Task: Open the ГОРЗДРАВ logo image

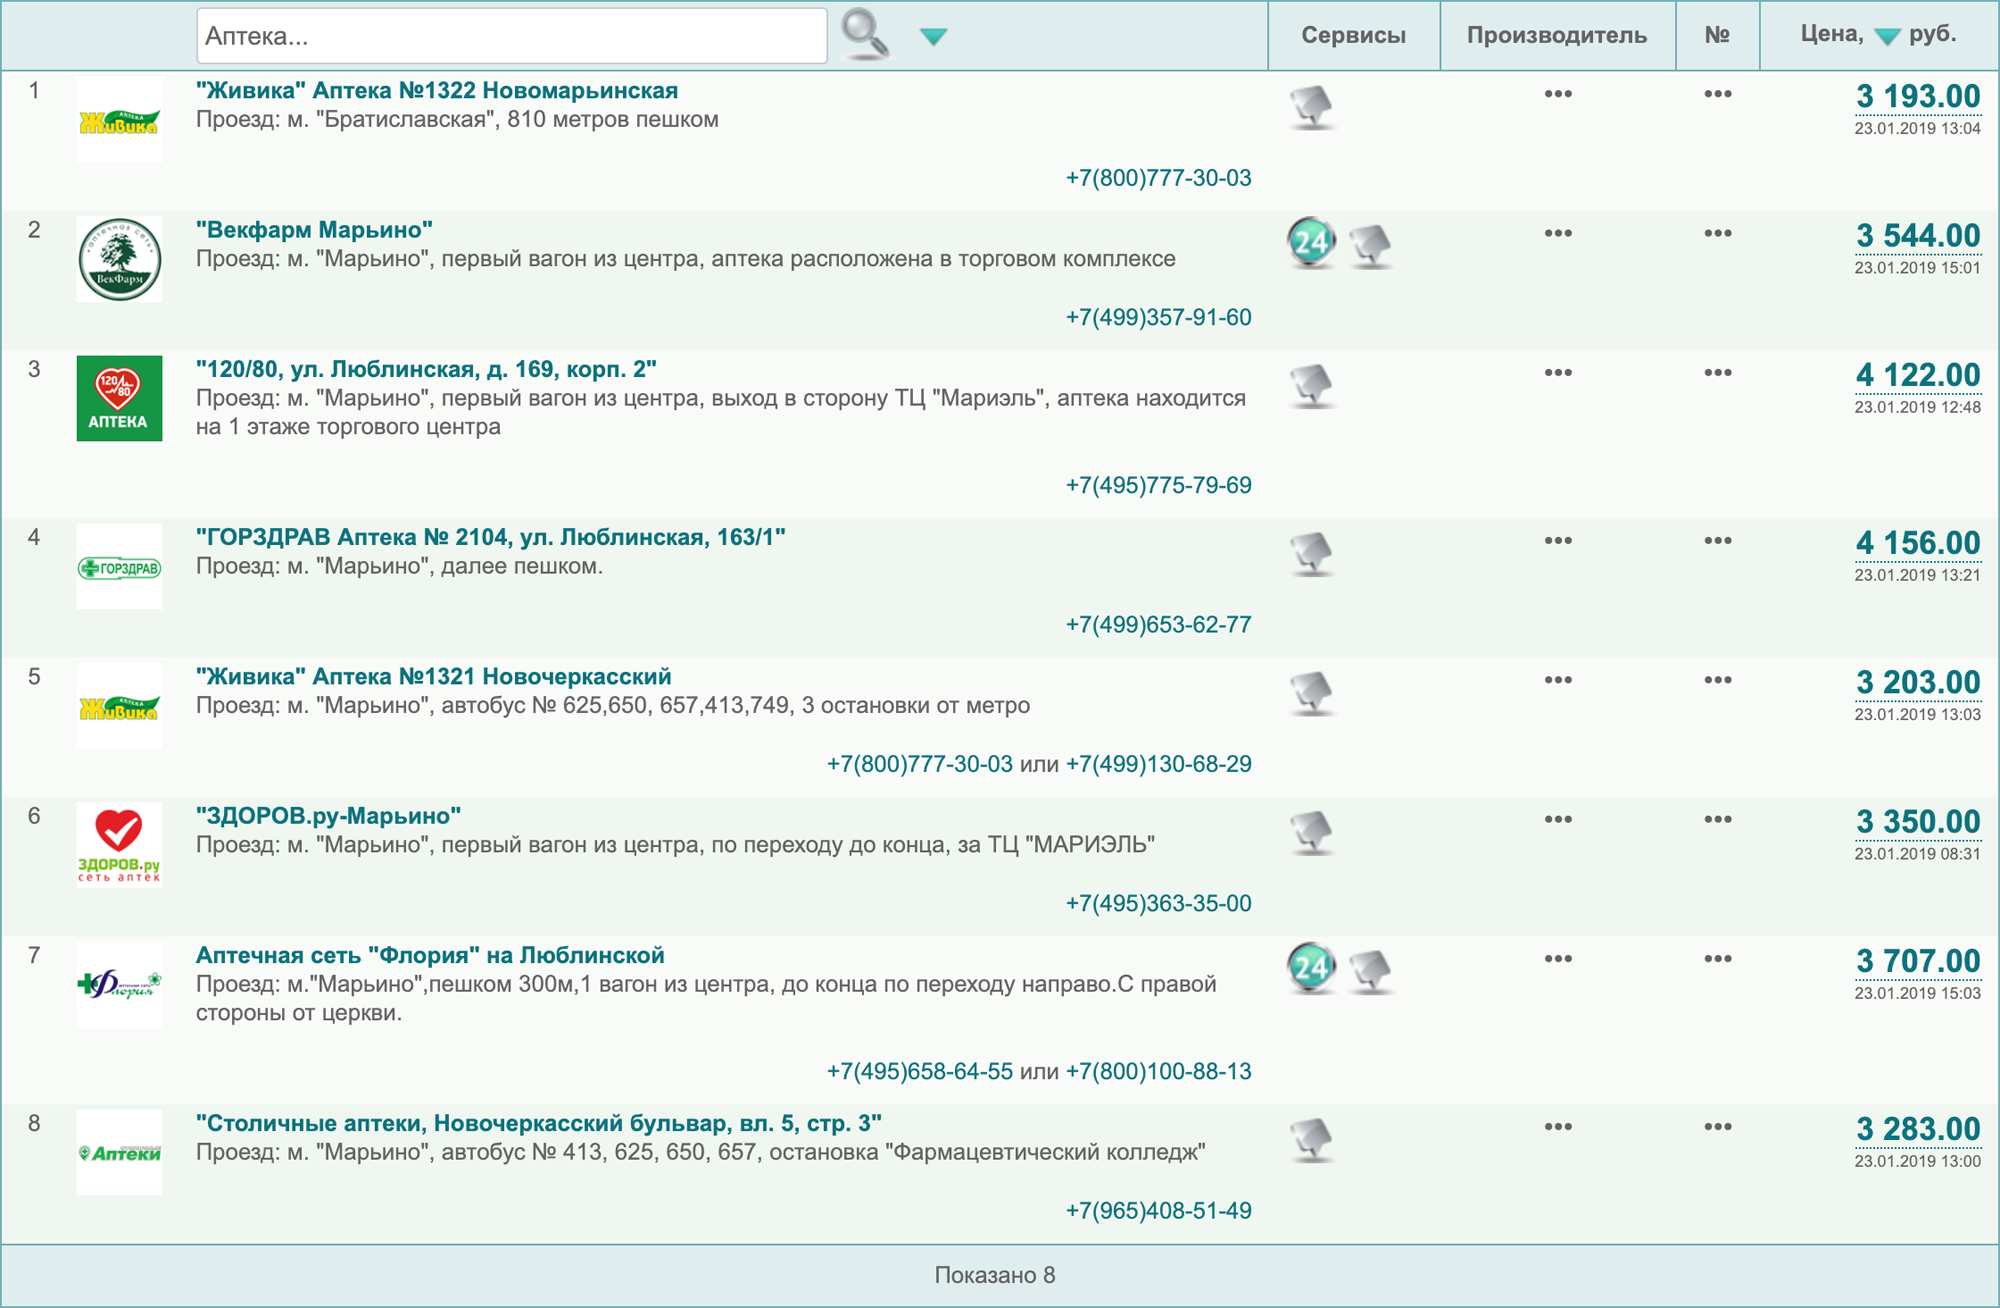Action: (x=119, y=567)
